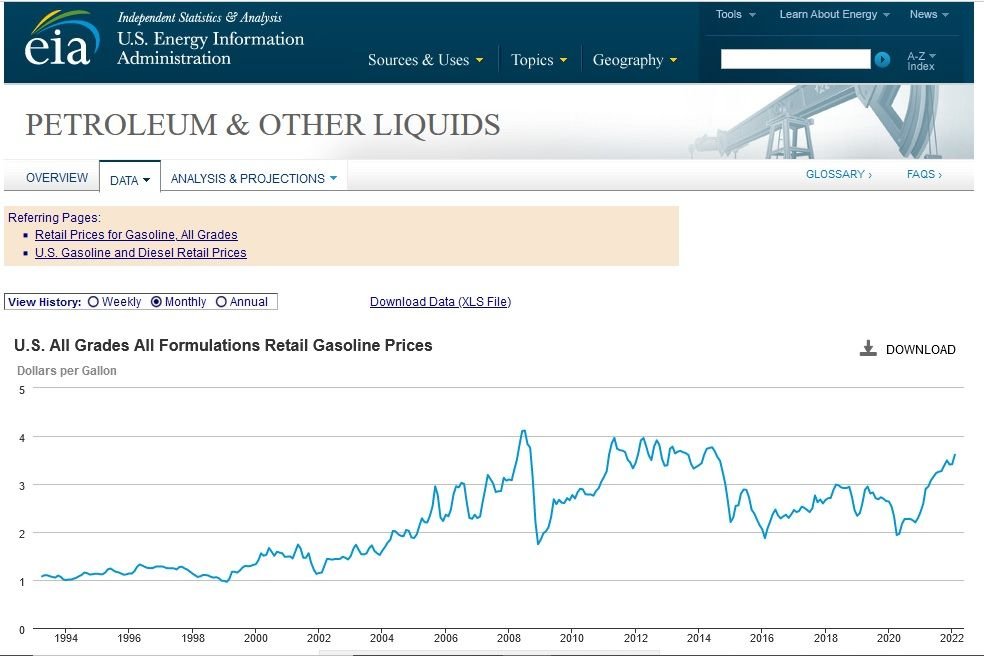
Task: Go to the Glossary page
Action: pyautogui.click(x=838, y=174)
